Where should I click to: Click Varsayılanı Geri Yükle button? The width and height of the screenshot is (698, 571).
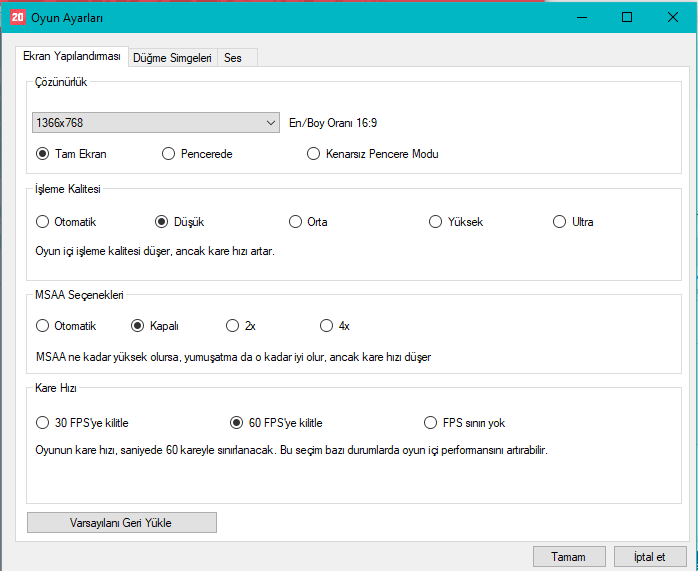point(122,522)
